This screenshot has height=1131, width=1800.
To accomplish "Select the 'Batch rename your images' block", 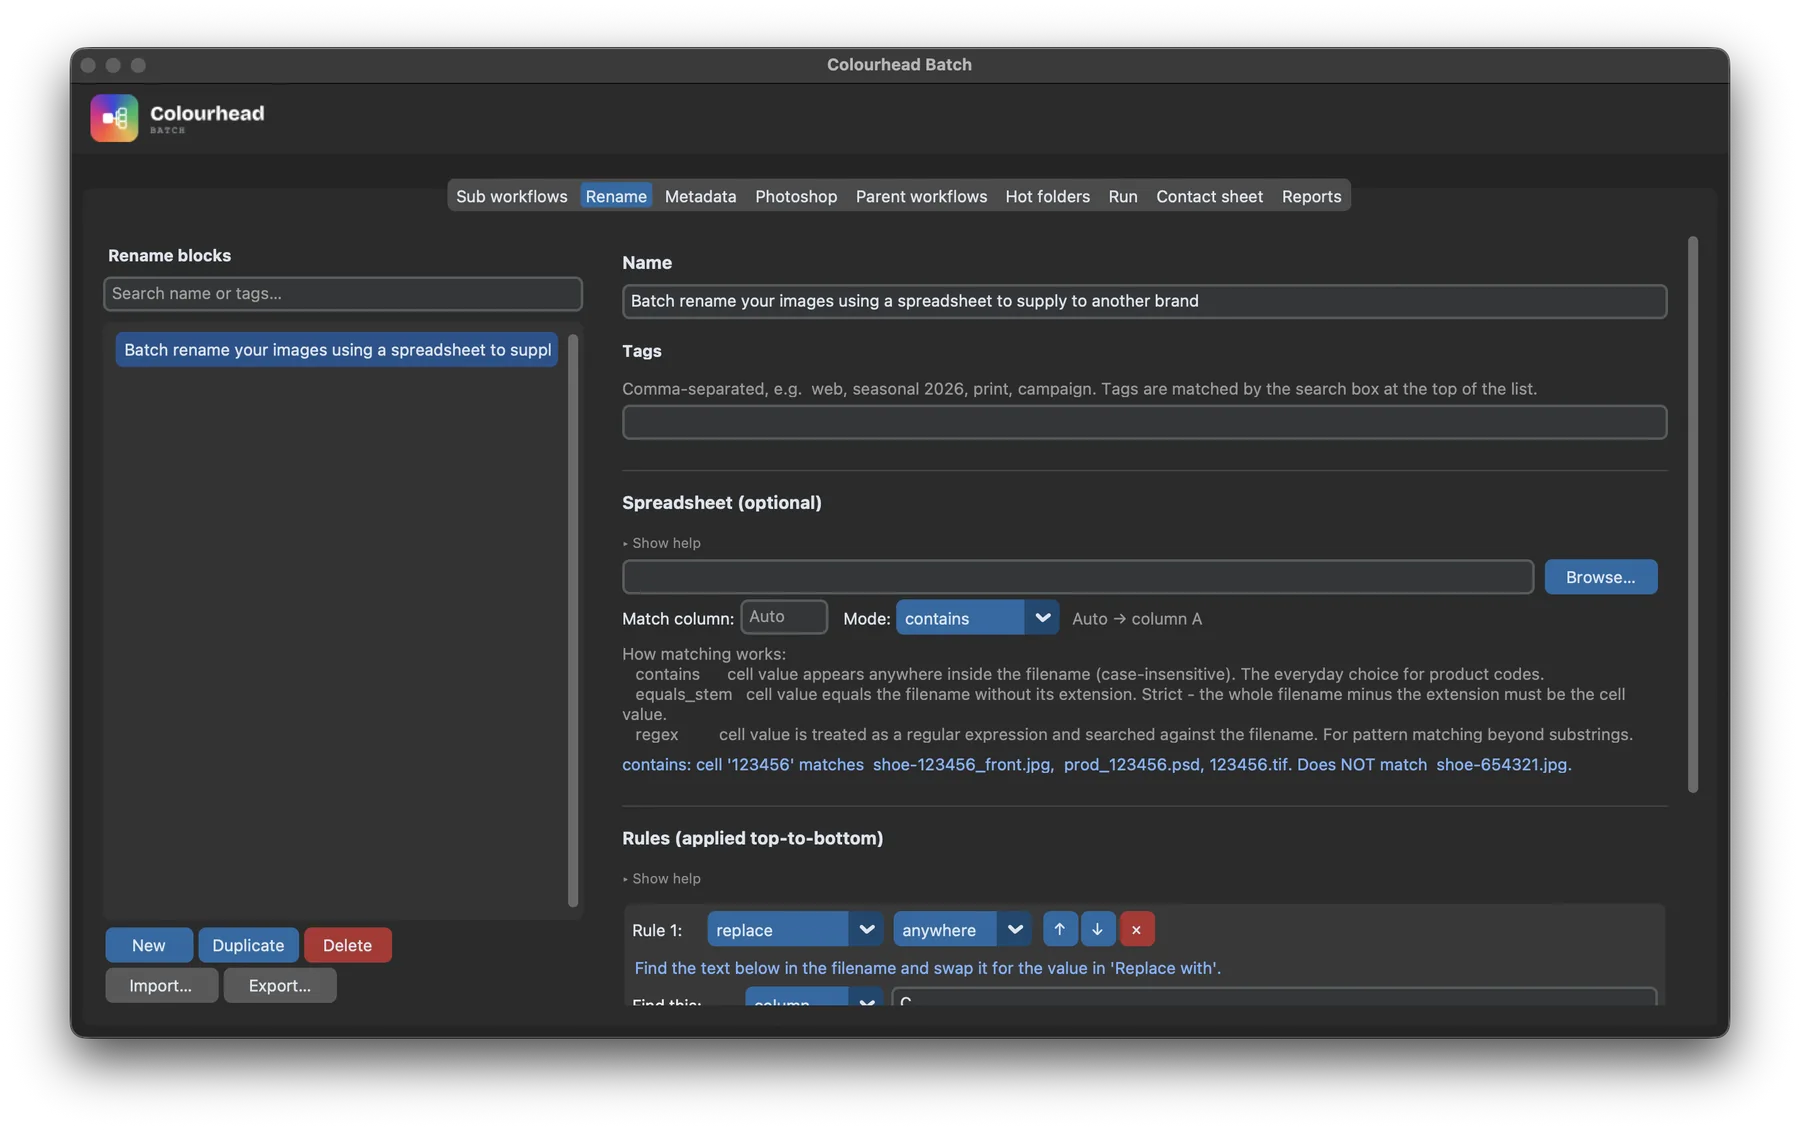I will pos(337,350).
